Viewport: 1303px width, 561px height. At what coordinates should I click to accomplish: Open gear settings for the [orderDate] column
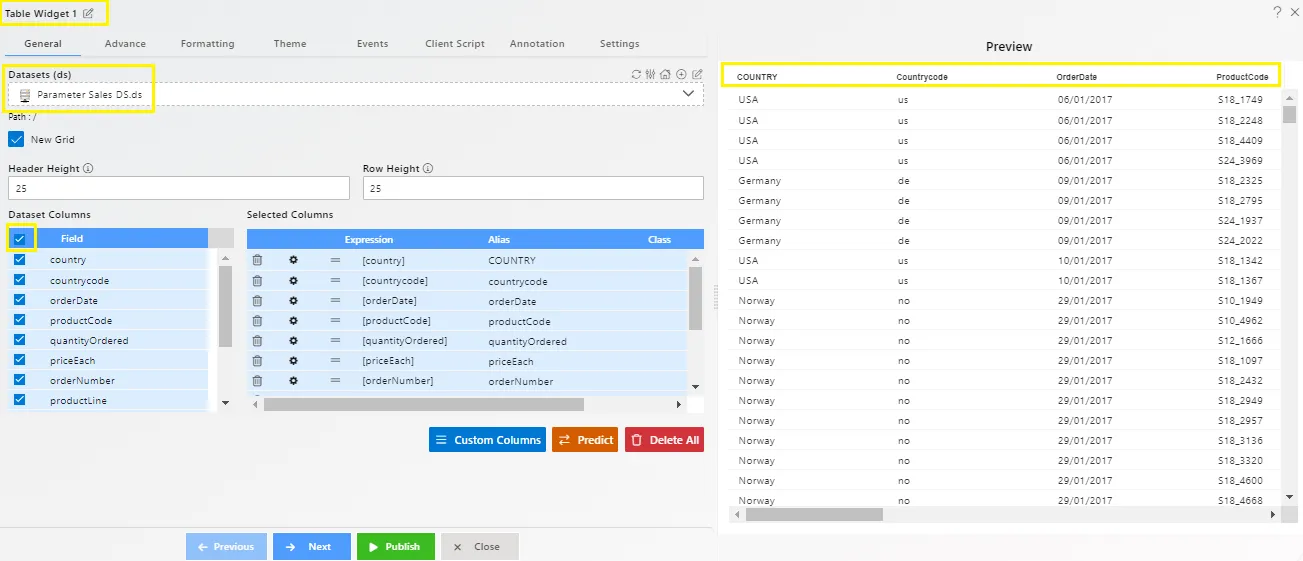(x=293, y=300)
